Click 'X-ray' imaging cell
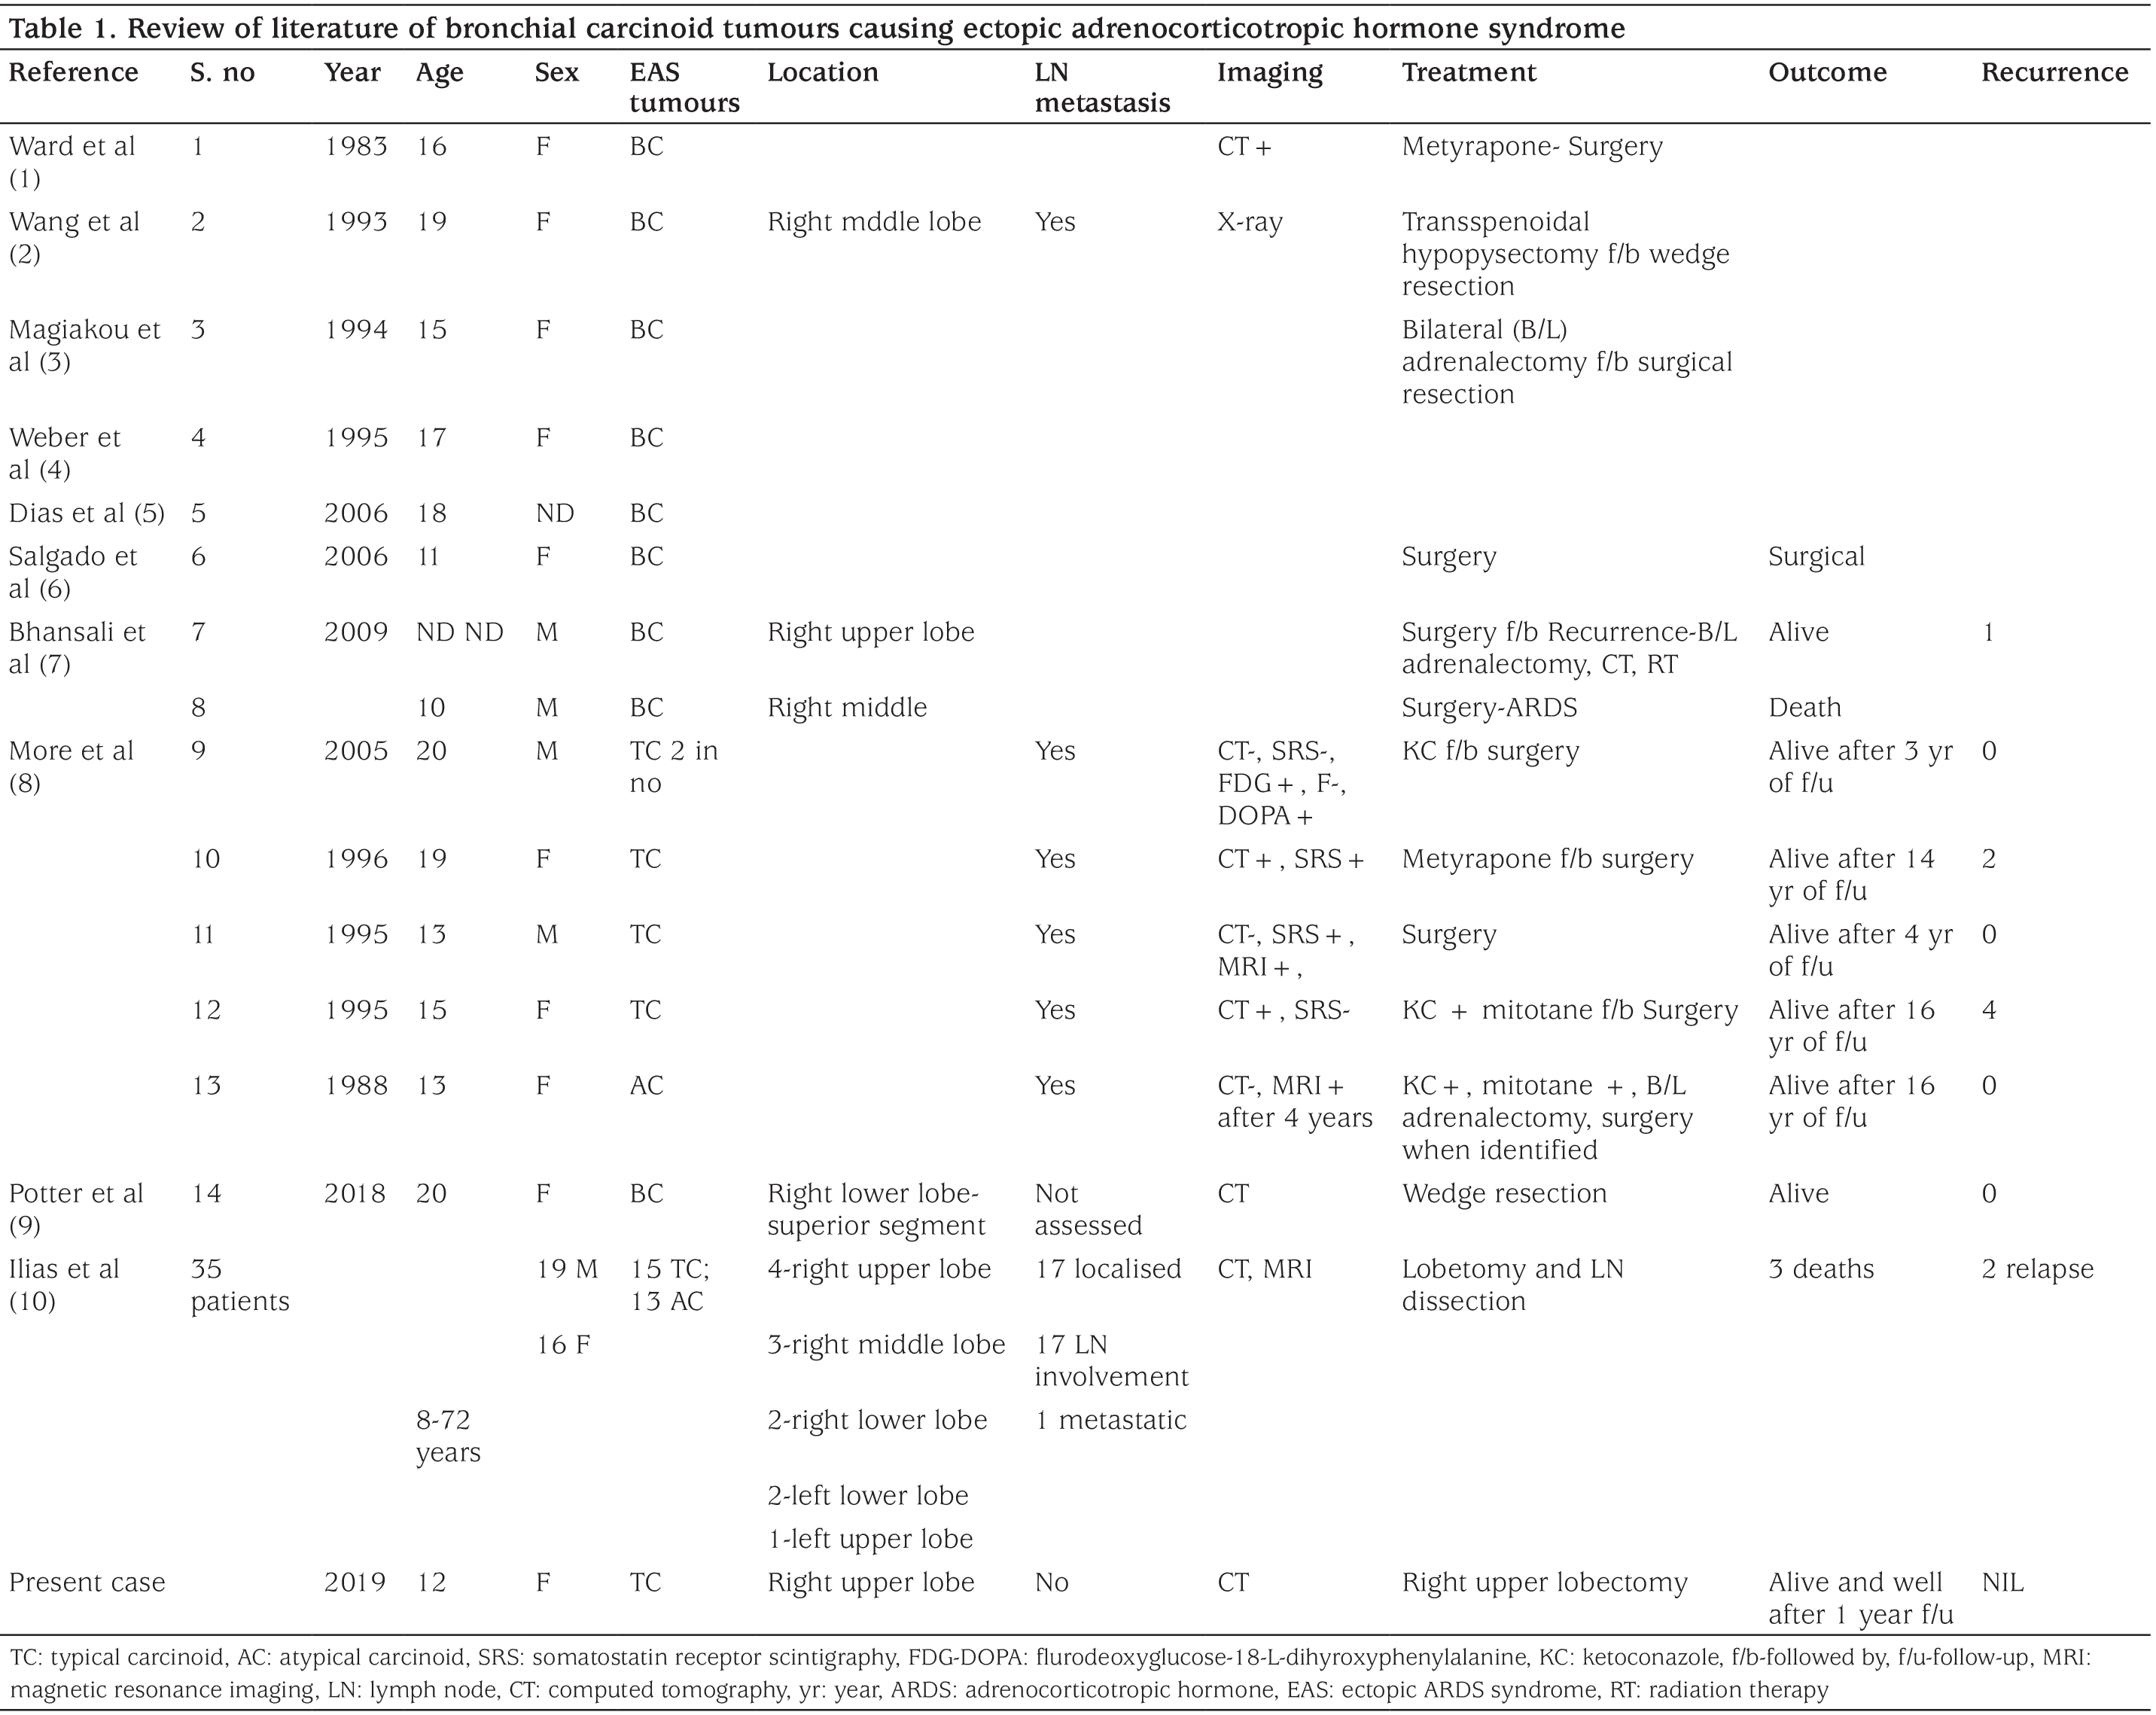Image resolution: width=2156 pixels, height=1715 pixels. (1249, 222)
